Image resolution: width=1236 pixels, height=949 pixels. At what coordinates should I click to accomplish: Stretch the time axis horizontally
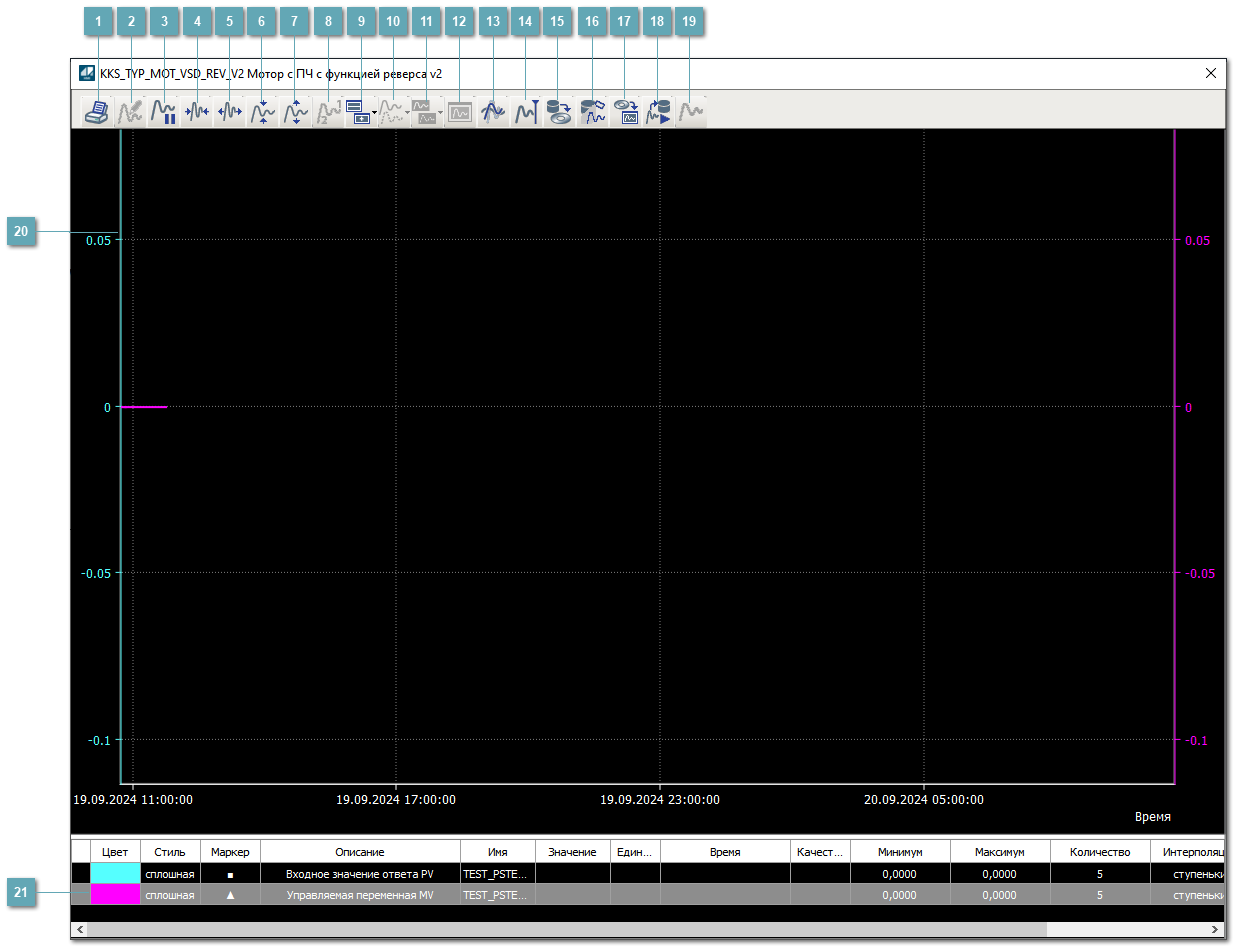[x=230, y=112]
